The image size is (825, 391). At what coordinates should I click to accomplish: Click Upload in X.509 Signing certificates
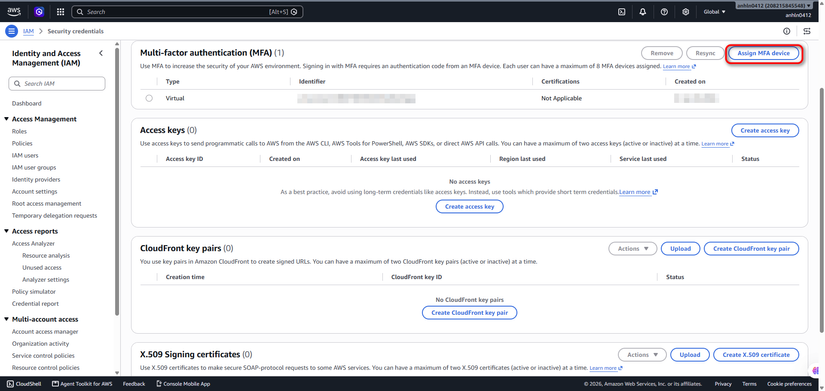690,355
